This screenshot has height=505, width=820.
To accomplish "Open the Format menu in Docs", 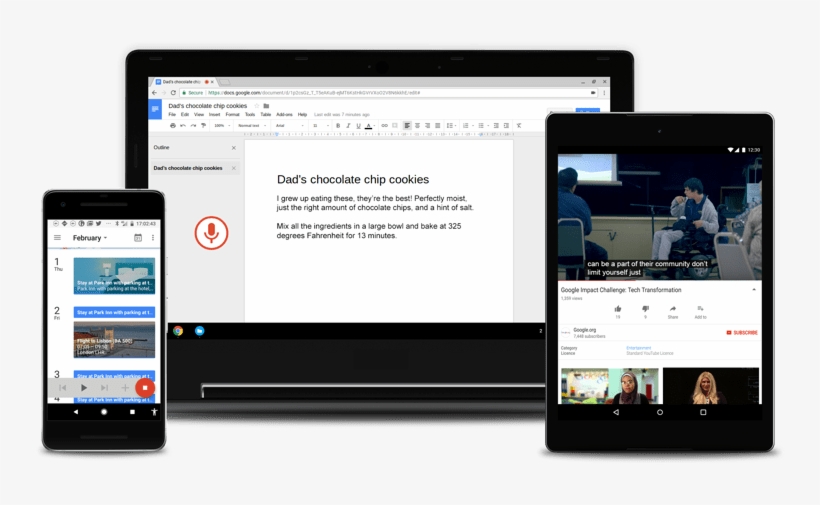I will (x=232, y=115).
